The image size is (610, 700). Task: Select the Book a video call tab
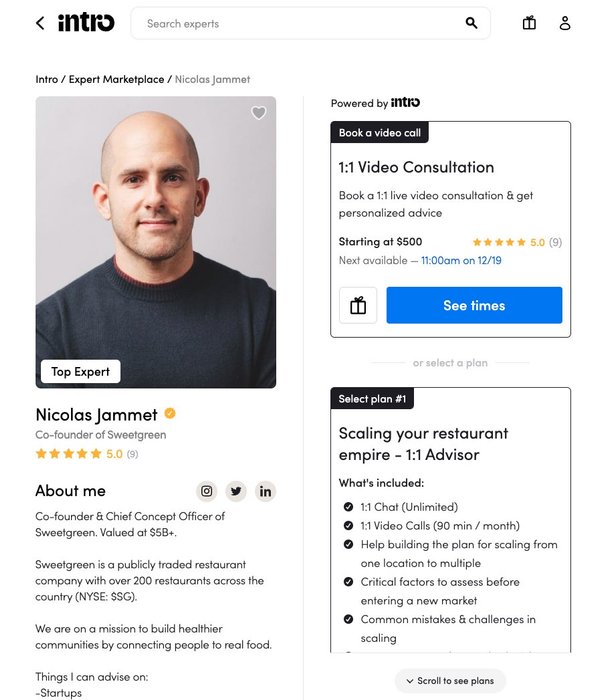pos(380,133)
